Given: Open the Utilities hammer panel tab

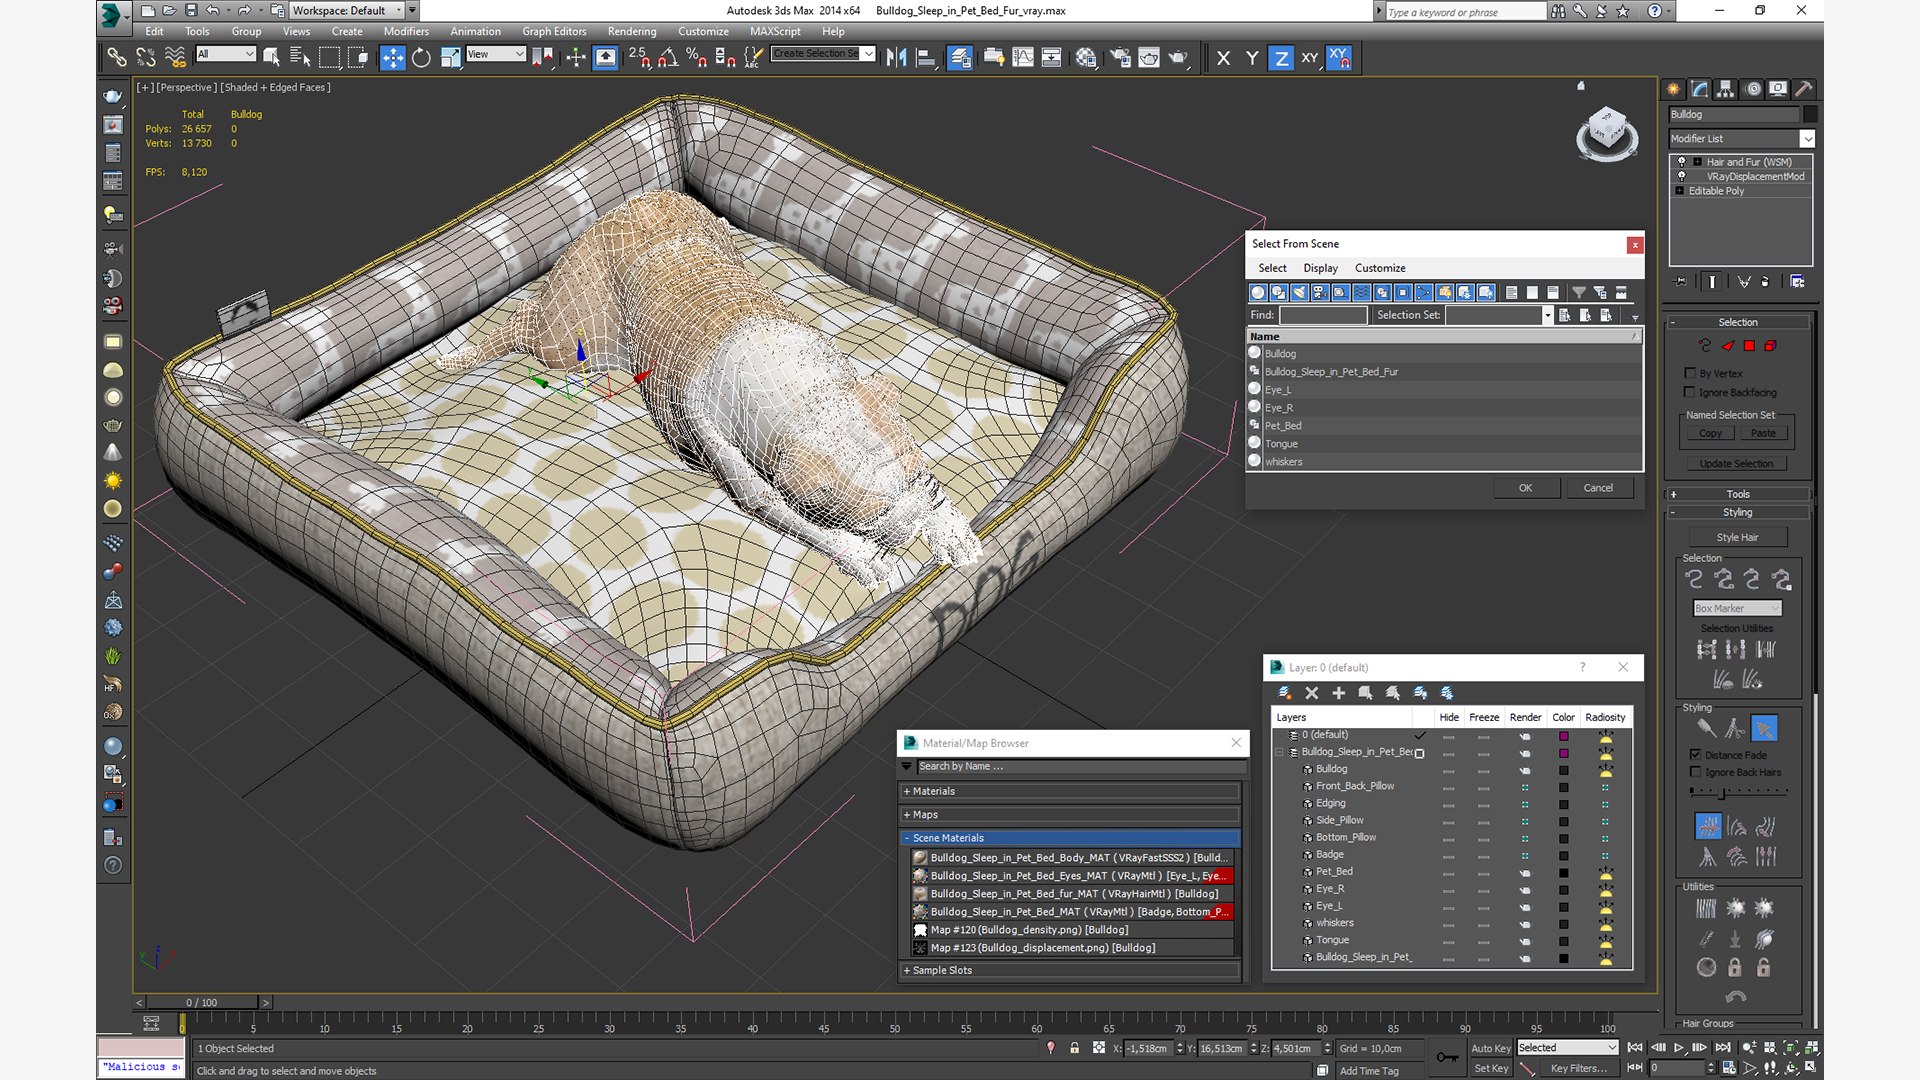Looking at the screenshot, I should tap(1804, 89).
